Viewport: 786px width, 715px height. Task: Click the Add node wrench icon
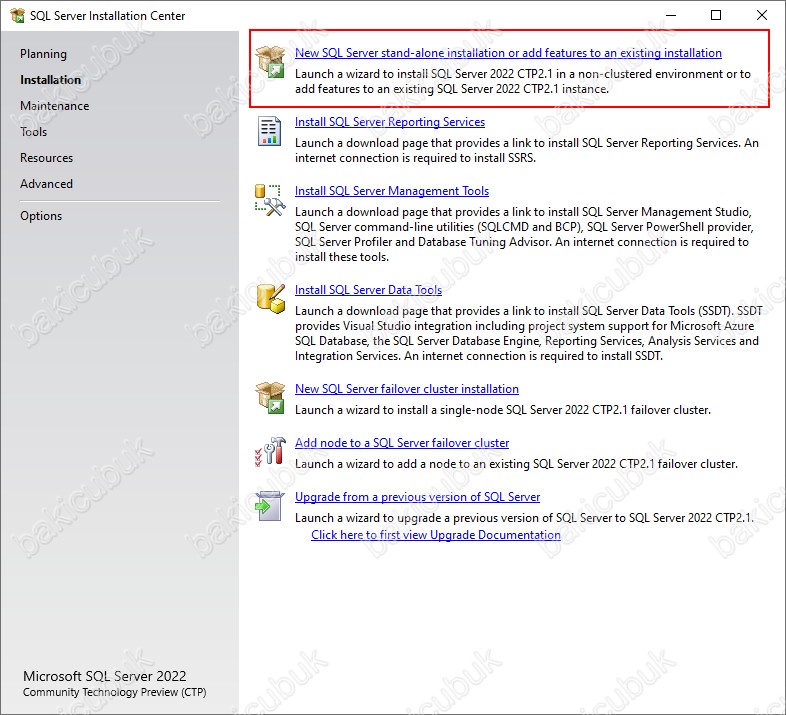pyautogui.click(x=270, y=451)
